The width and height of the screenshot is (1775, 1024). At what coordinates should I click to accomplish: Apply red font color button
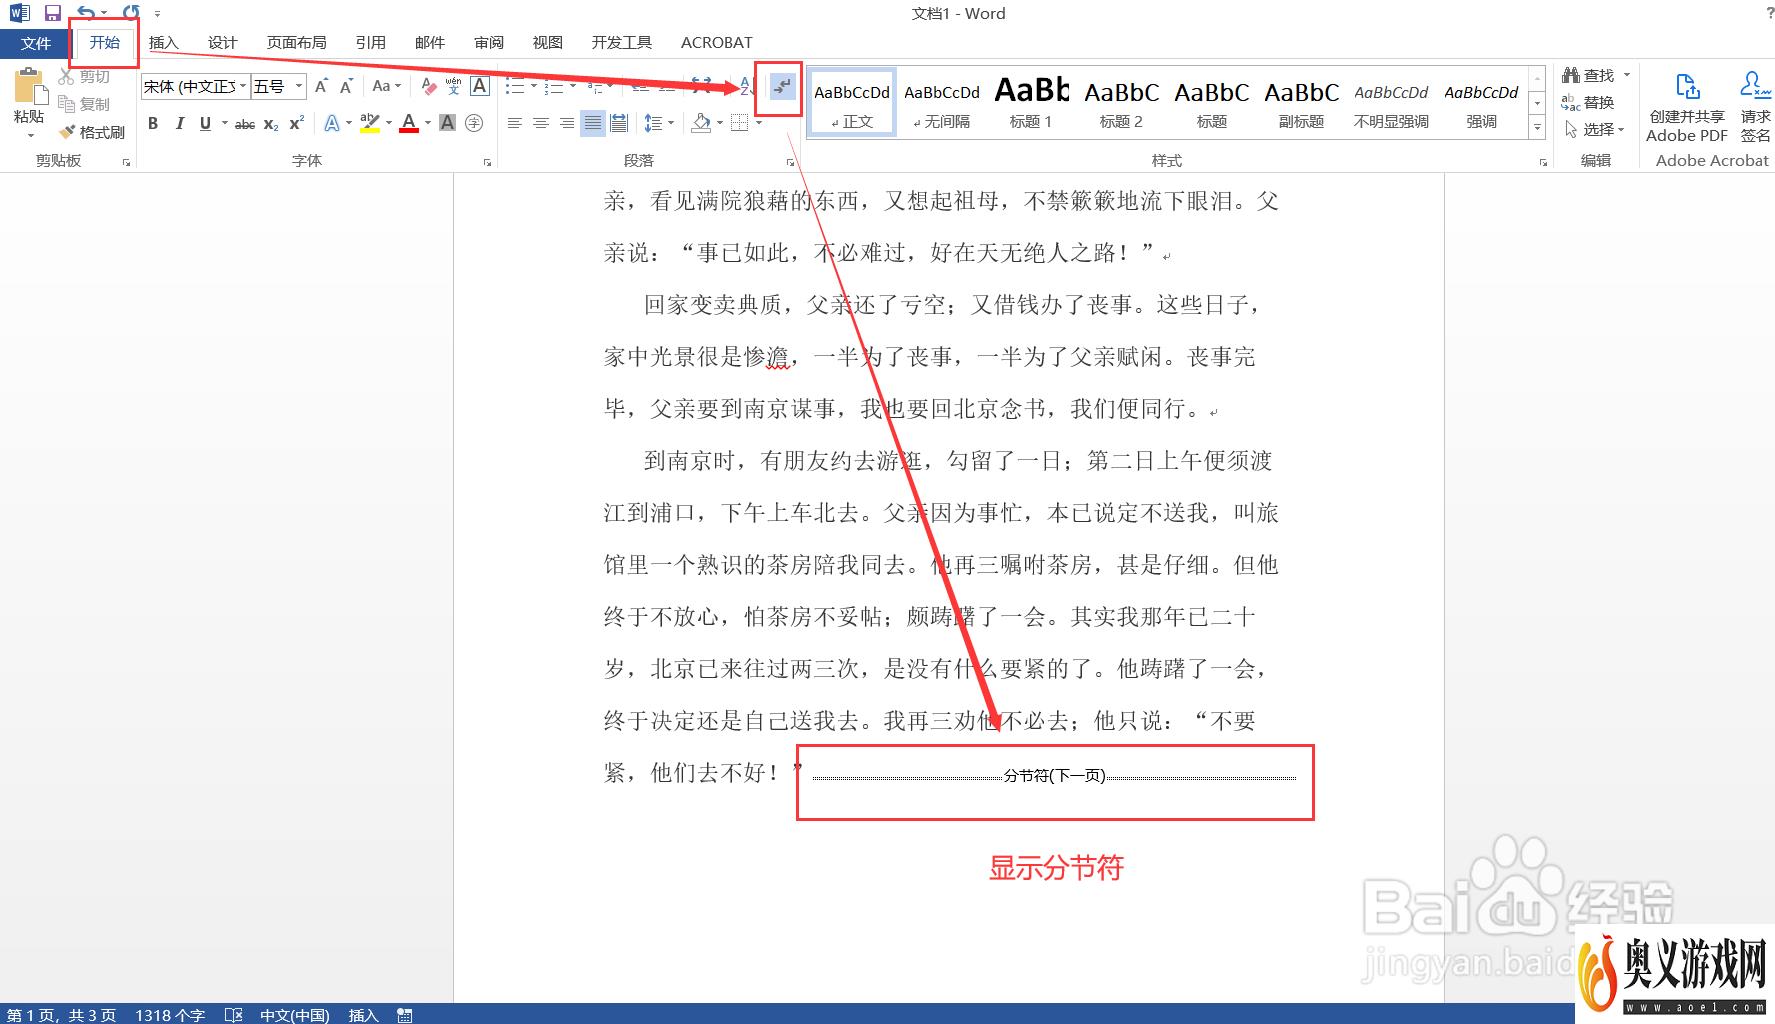(x=408, y=123)
